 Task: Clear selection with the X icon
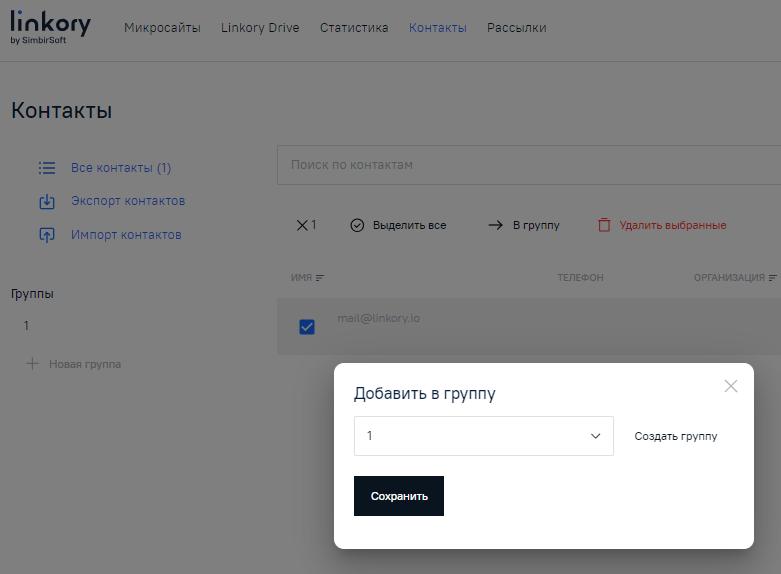[302, 225]
